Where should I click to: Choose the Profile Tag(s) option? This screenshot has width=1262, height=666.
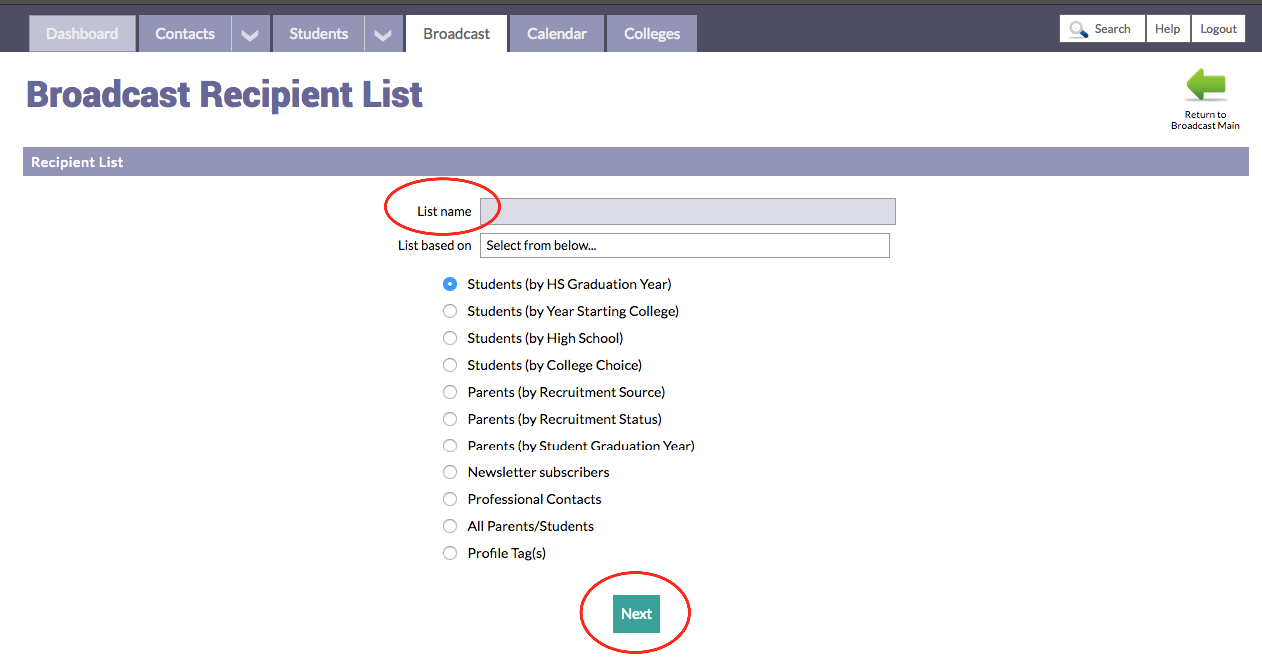pyautogui.click(x=450, y=553)
